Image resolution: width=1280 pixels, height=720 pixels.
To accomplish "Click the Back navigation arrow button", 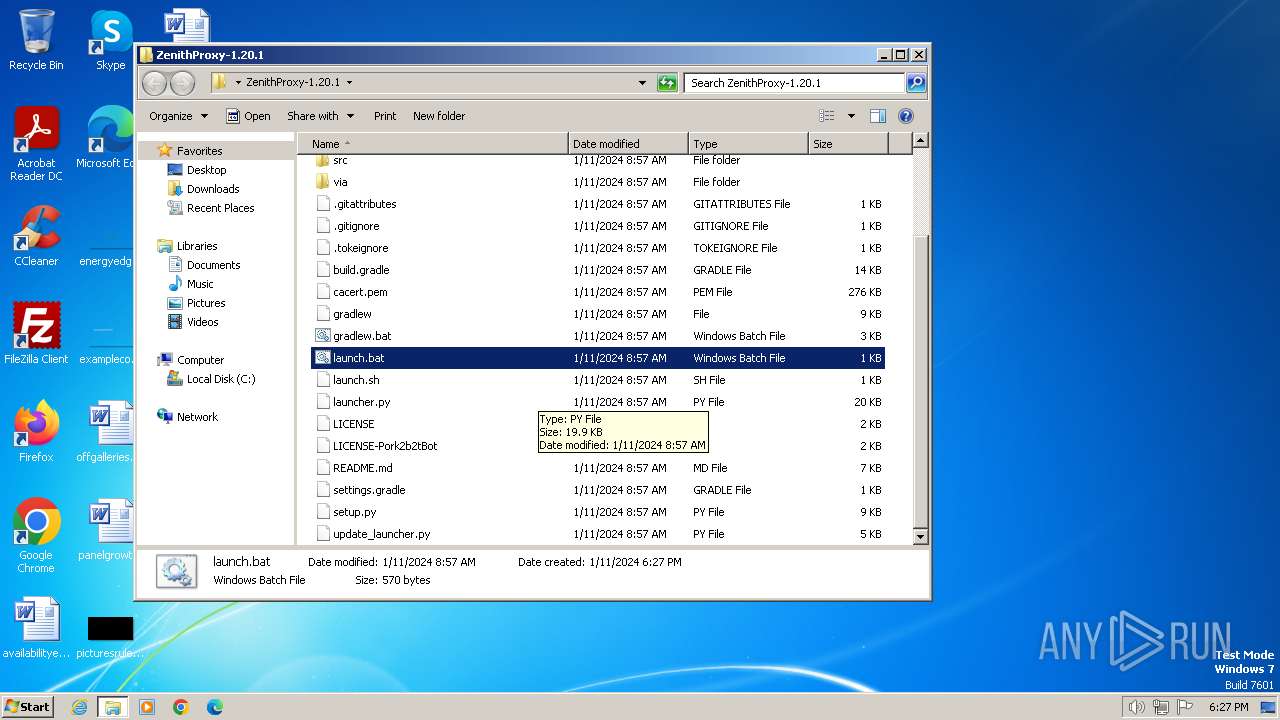I will (x=154, y=83).
